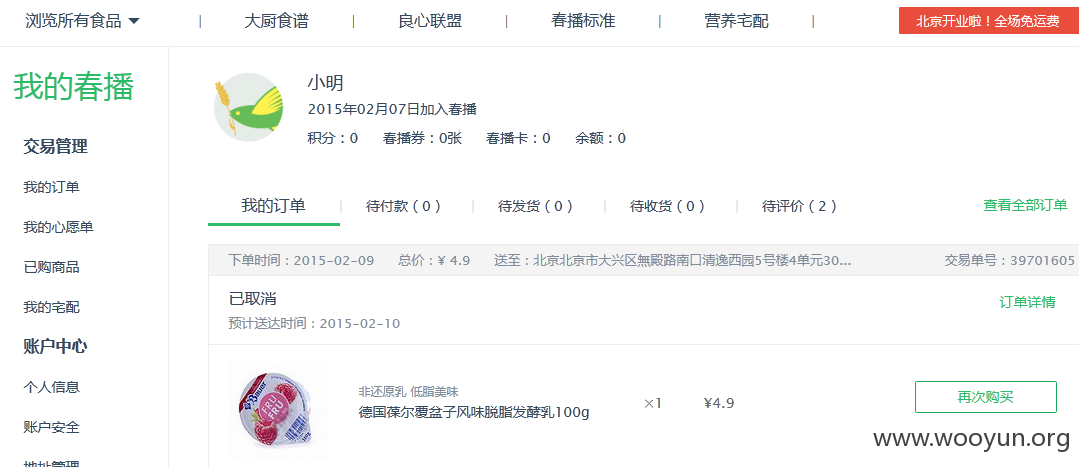Open the 德国葆尔覆盆子风味脱脂发酵乳100g product link

click(474, 413)
